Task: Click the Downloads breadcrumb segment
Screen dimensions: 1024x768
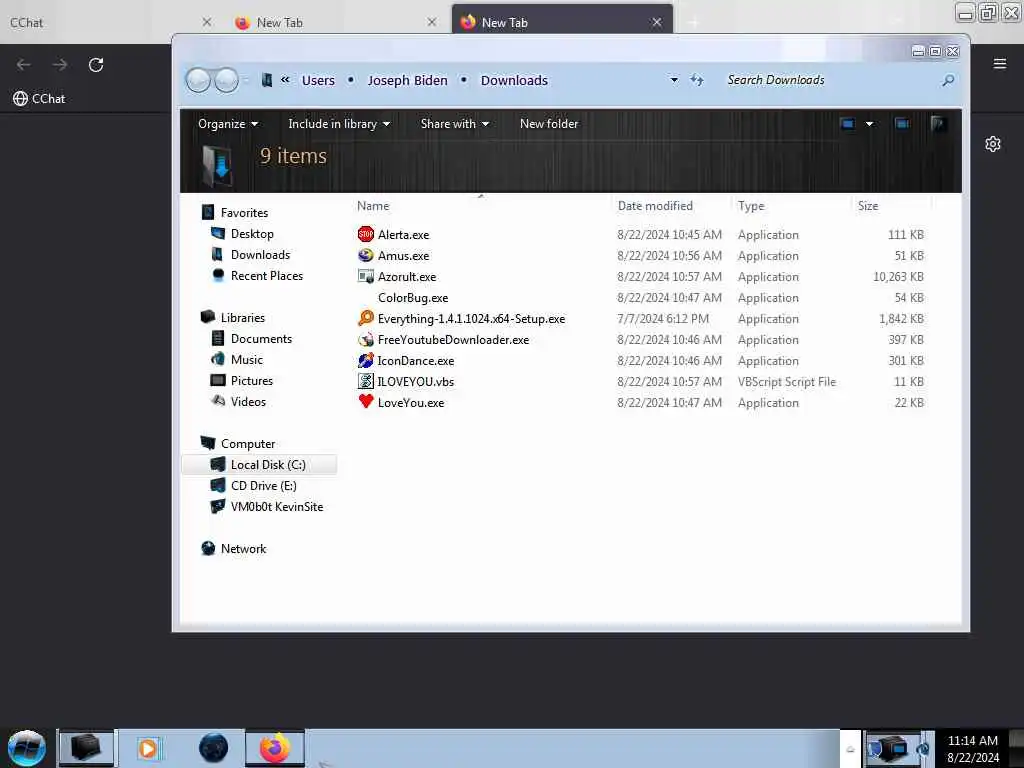Action: pyautogui.click(x=514, y=80)
